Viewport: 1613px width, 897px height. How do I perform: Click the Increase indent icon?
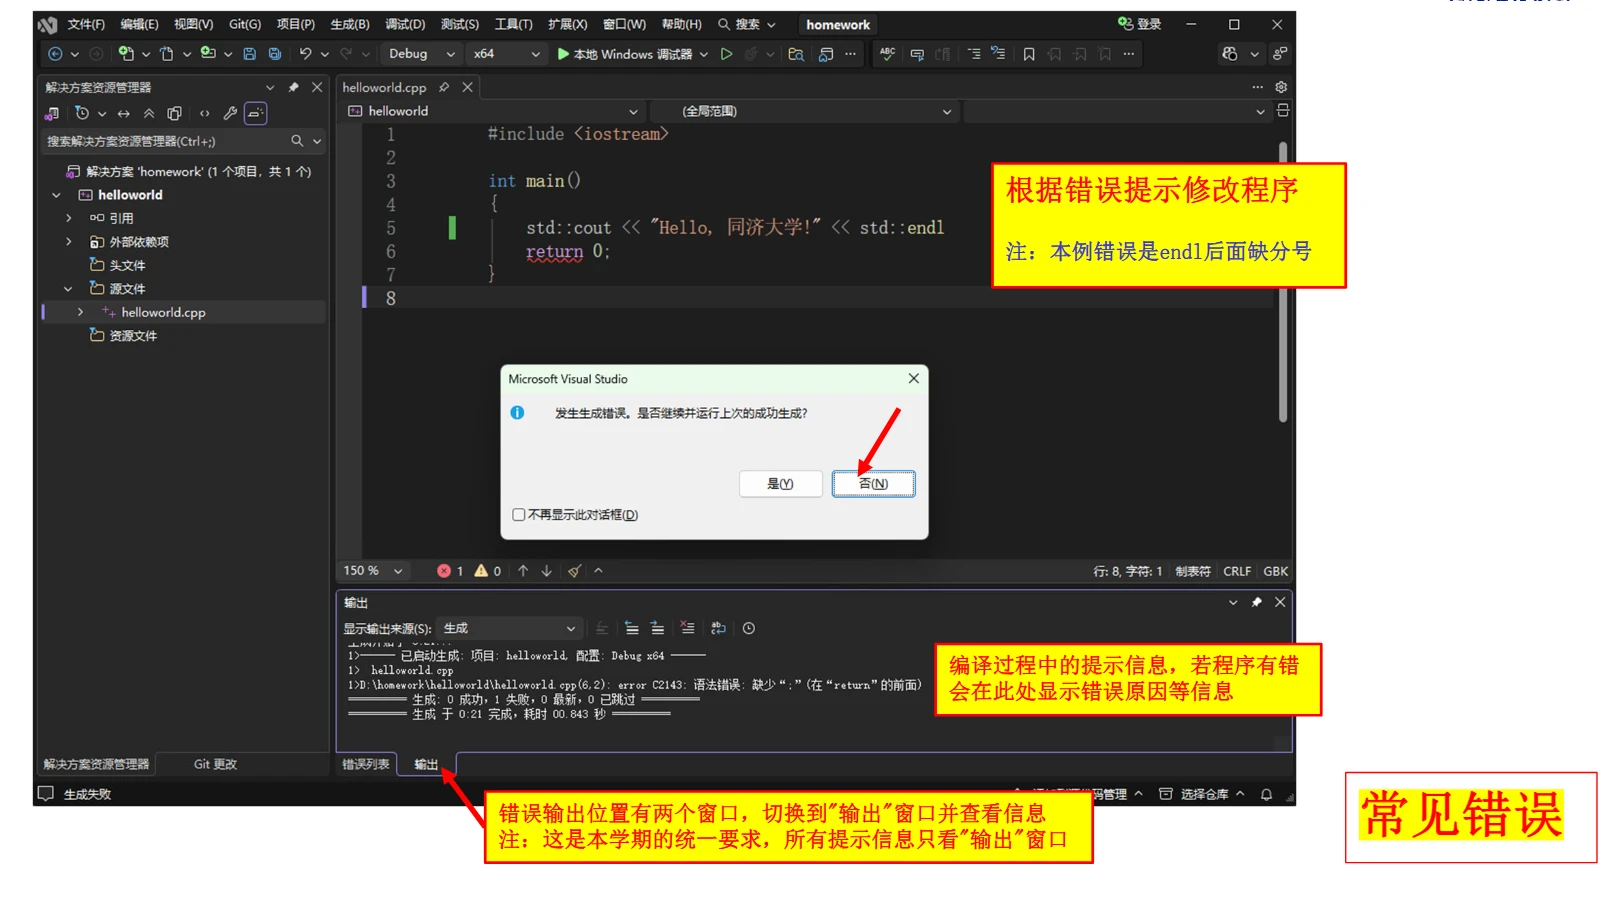974,54
